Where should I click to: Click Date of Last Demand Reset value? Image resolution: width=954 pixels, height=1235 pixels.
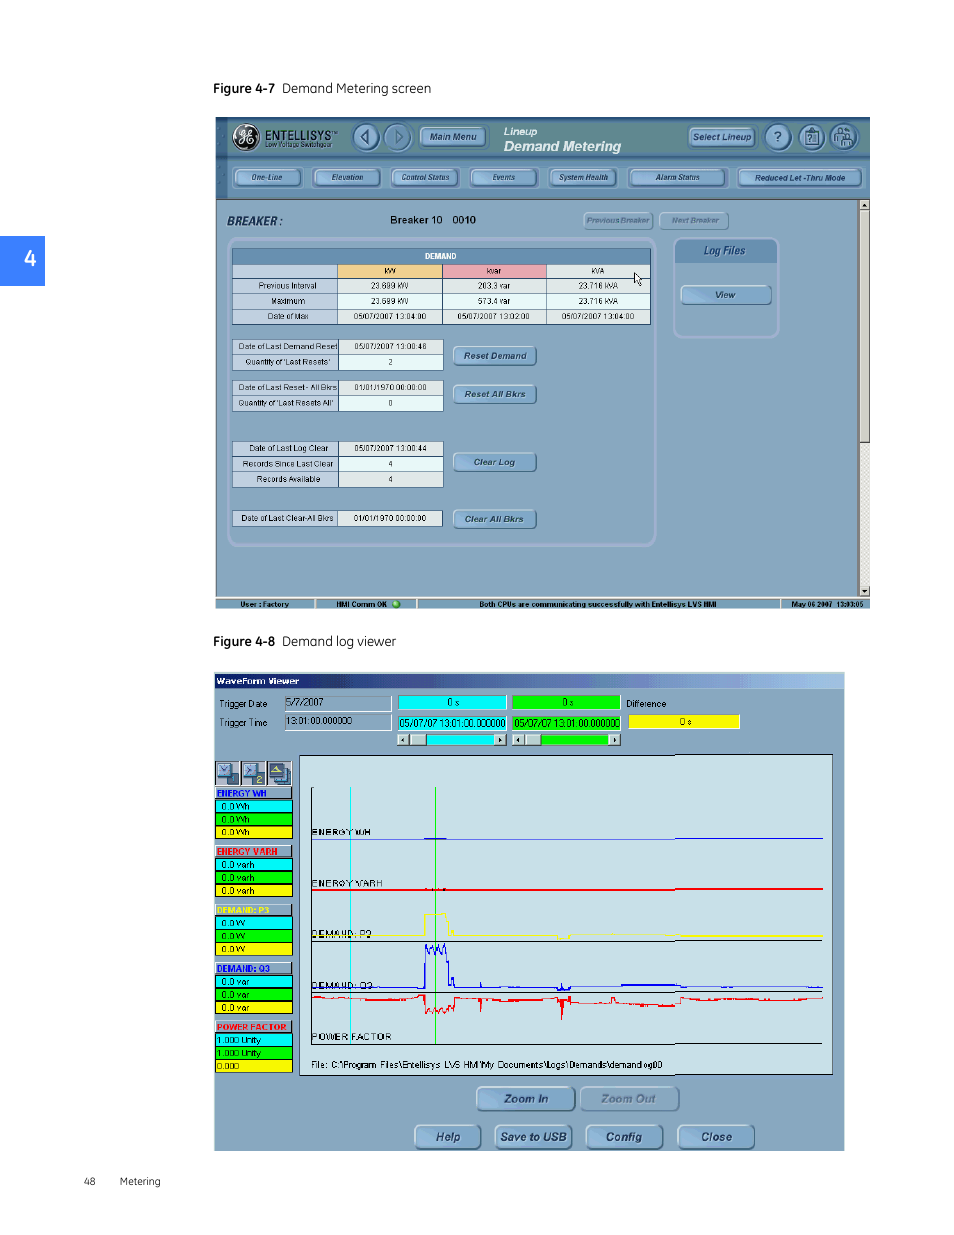pos(390,347)
